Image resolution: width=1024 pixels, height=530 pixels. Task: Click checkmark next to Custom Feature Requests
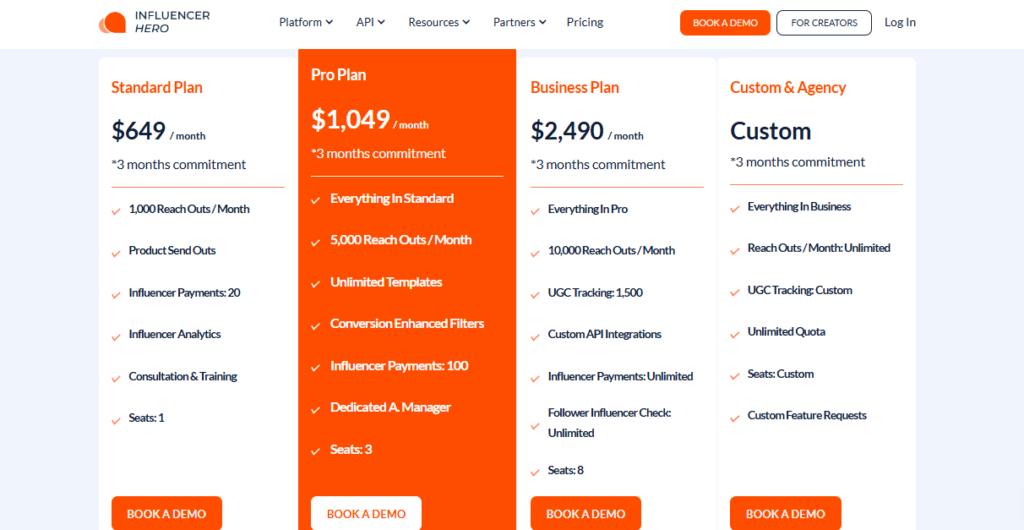(735, 417)
